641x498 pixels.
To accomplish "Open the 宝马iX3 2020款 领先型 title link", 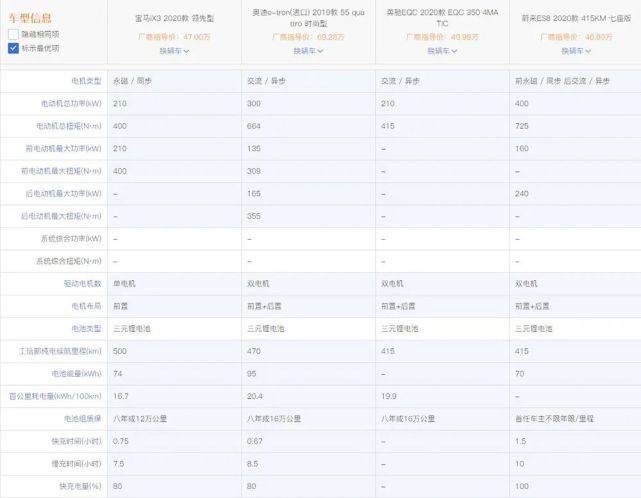I will [x=174, y=18].
